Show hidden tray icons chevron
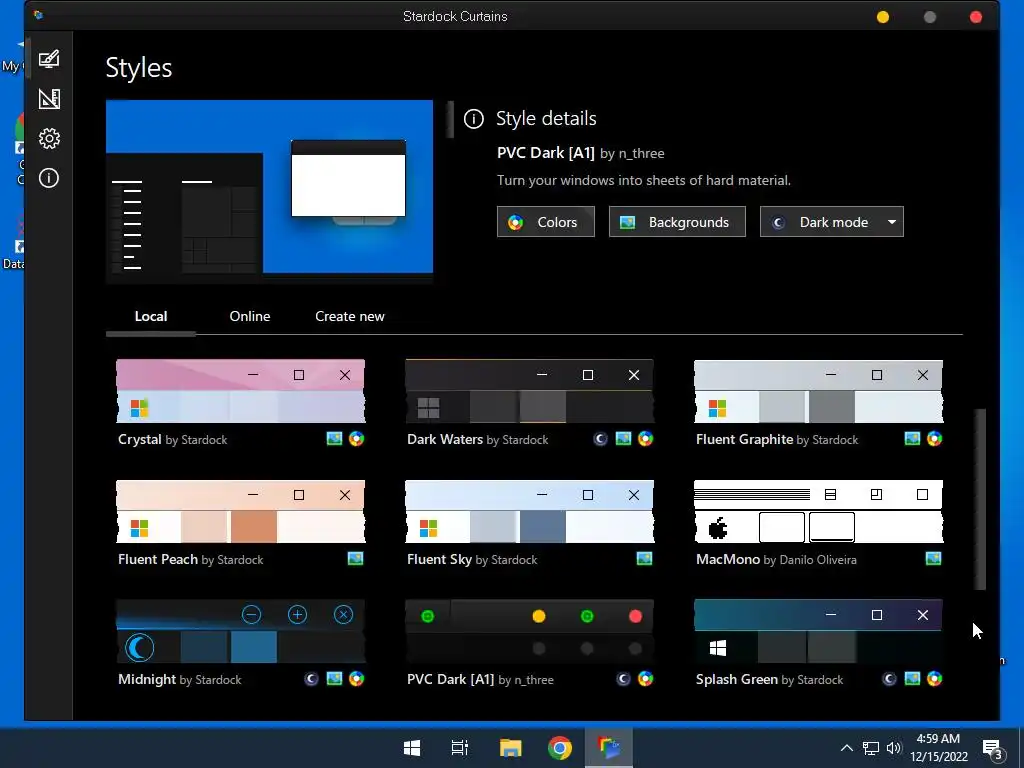Viewport: 1024px width, 768px height. [x=846, y=748]
